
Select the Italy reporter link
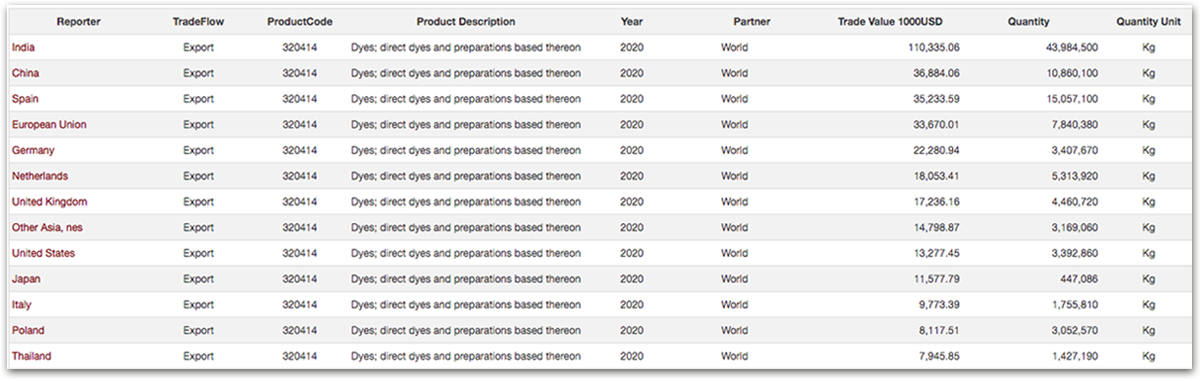tap(22, 304)
